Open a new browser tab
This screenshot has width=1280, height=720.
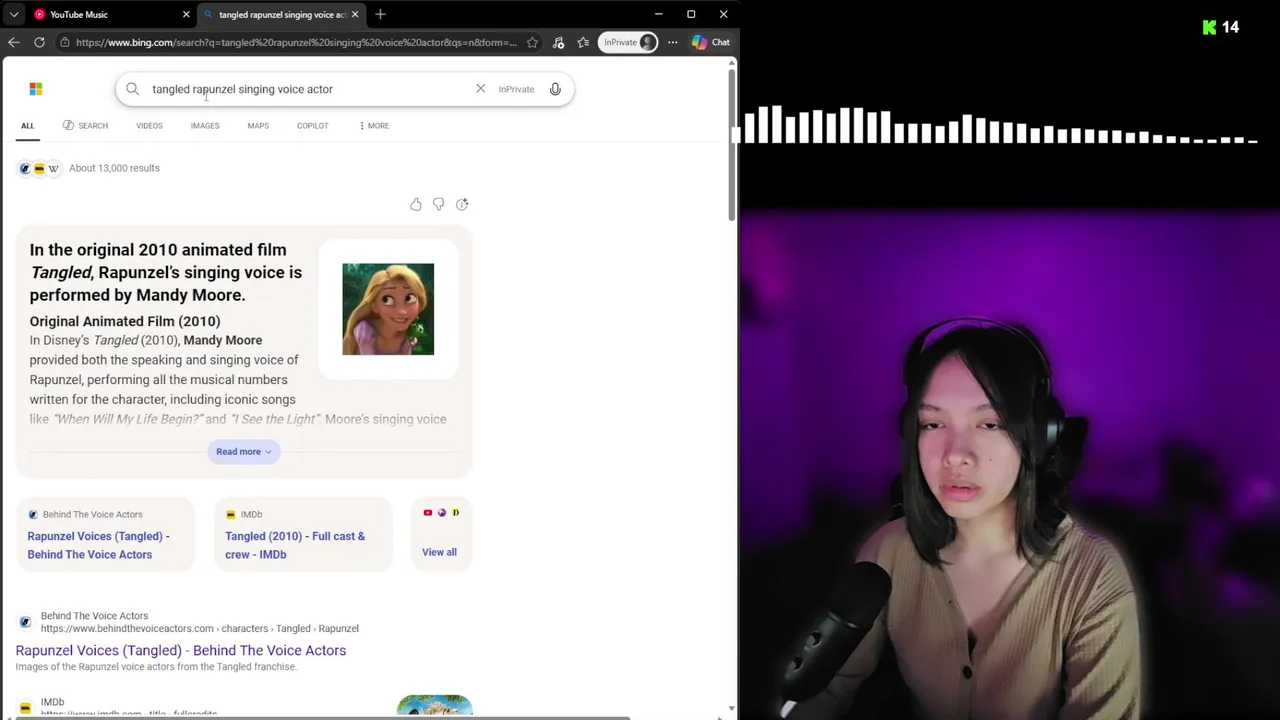(x=380, y=14)
